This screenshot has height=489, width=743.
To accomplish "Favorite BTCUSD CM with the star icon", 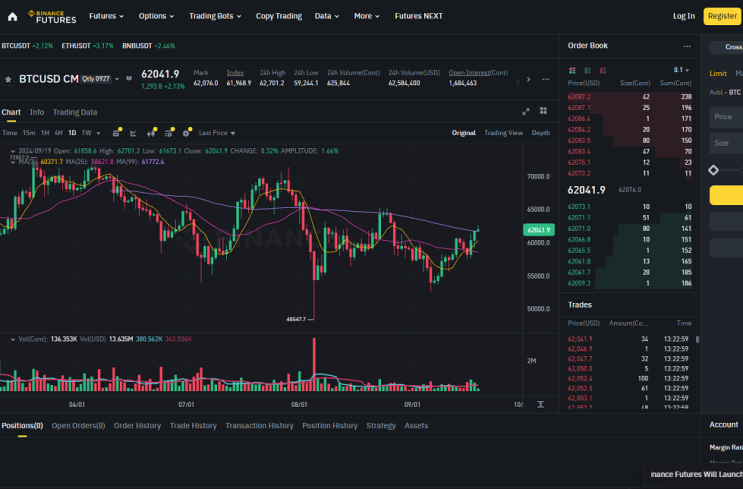I will [8, 80].
